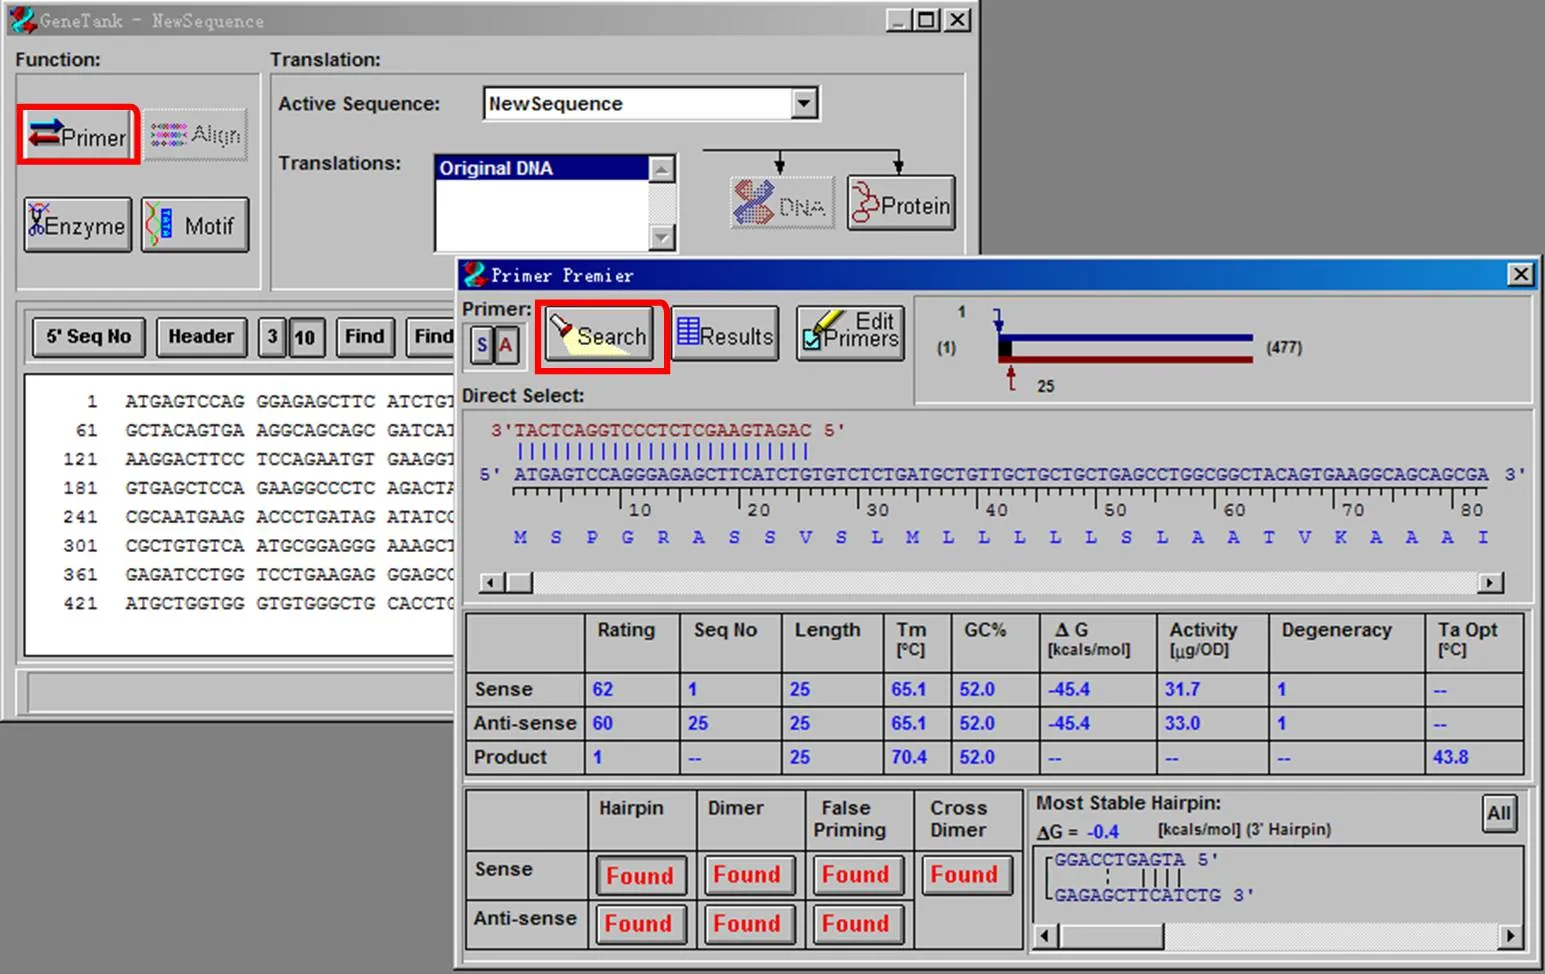1545x974 pixels.
Task: Click the Anti-sense Rating value 60
Action: pos(603,724)
